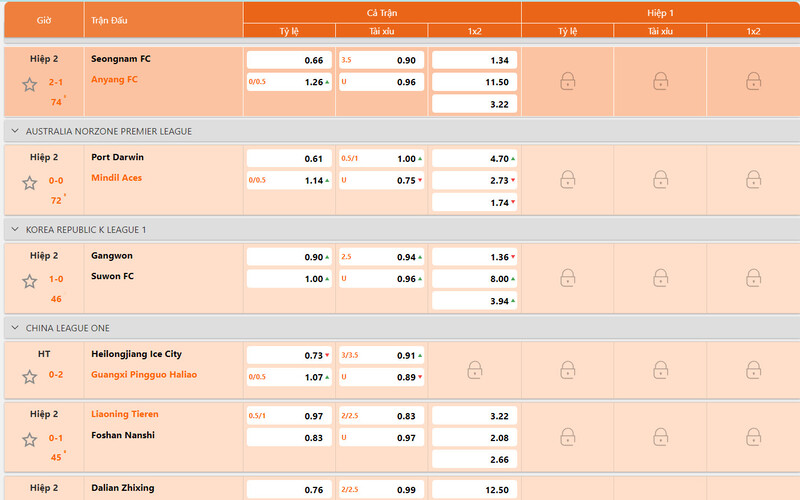This screenshot has height=500, width=800.
Task: Open the Mindil Aces team name
Action: tap(116, 178)
